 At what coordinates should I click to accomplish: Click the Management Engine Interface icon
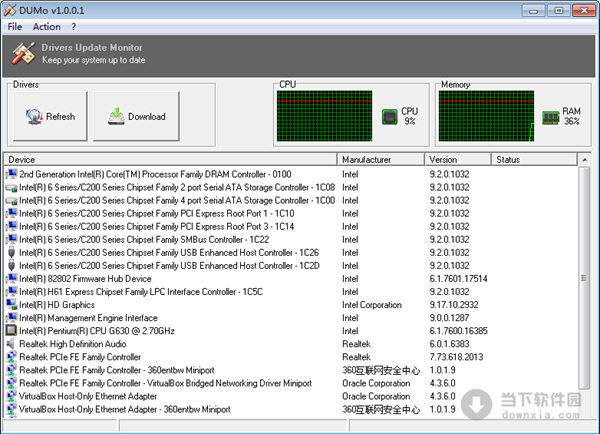[12, 318]
